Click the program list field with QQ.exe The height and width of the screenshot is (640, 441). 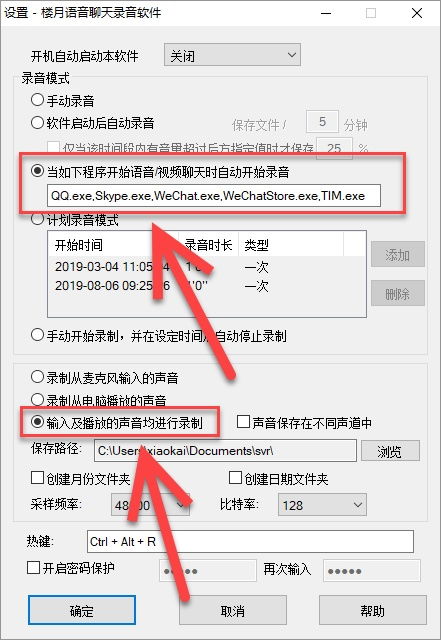pos(214,196)
